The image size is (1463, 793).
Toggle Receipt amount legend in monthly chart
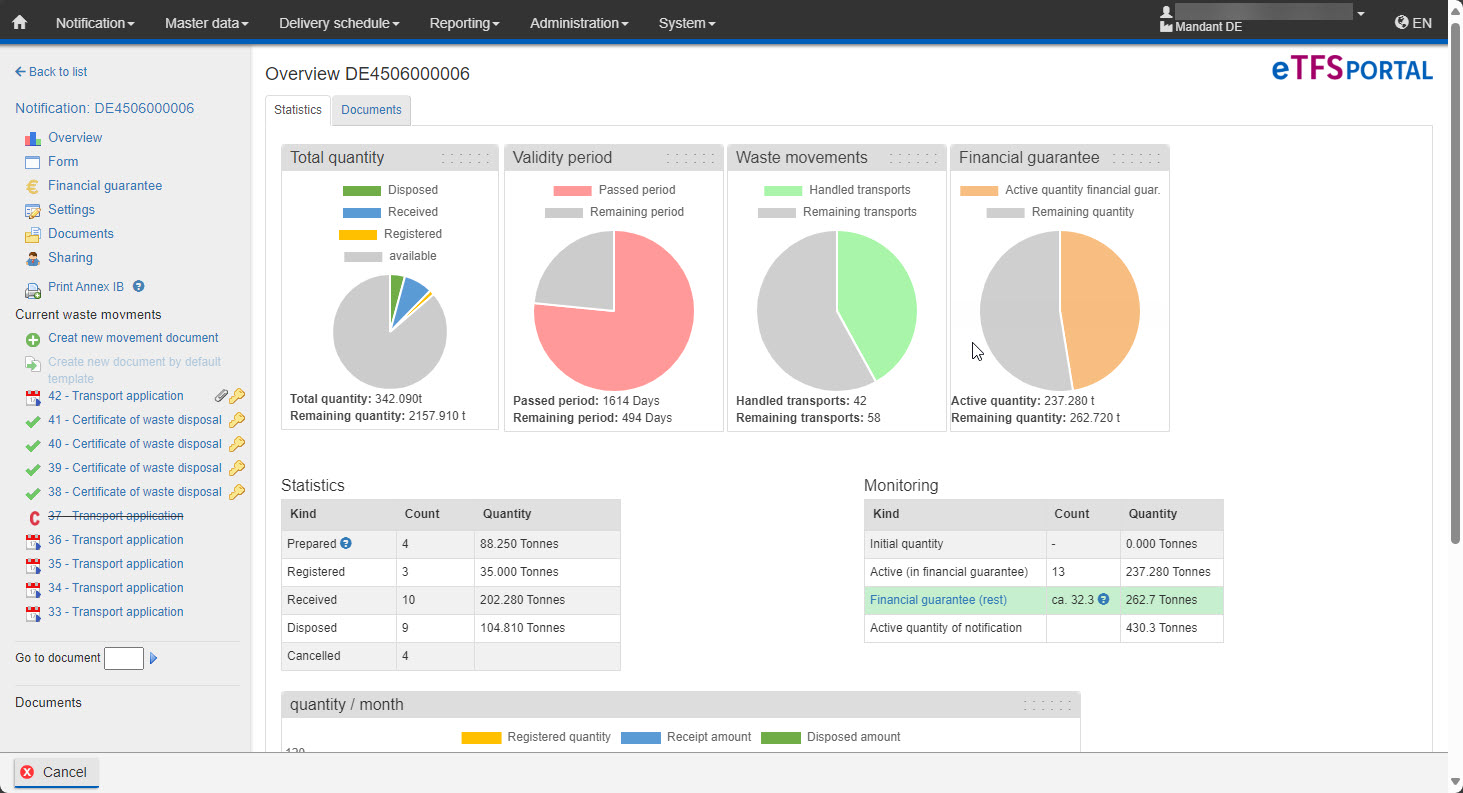[686, 737]
